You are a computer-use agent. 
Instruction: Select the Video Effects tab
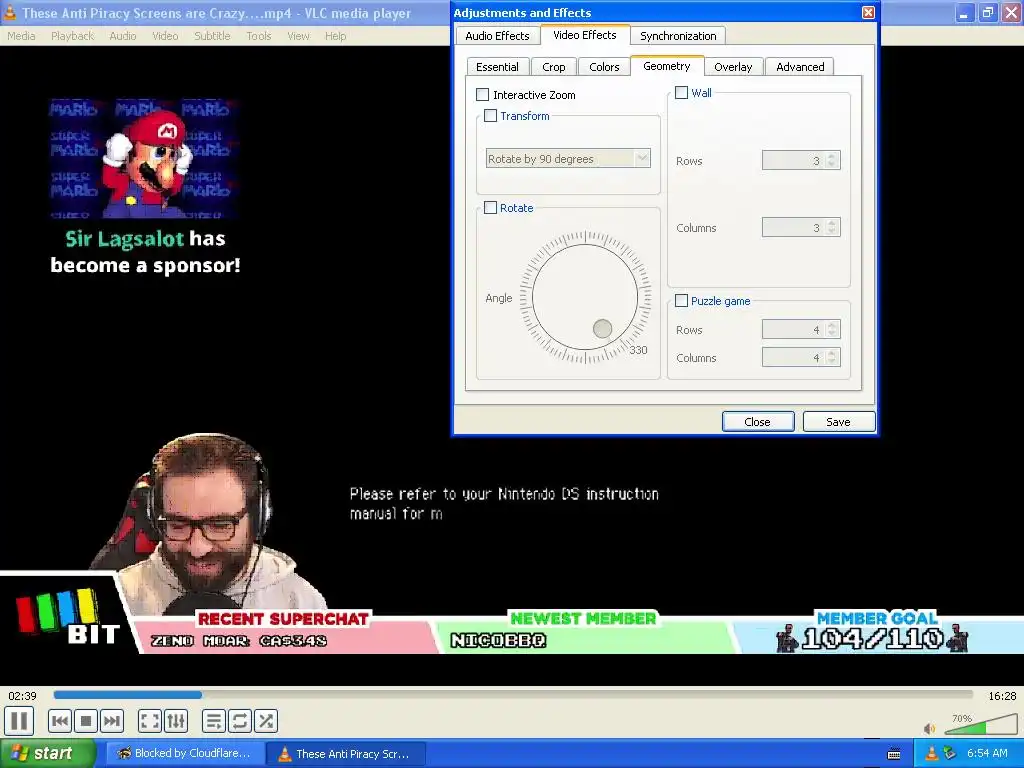point(584,35)
